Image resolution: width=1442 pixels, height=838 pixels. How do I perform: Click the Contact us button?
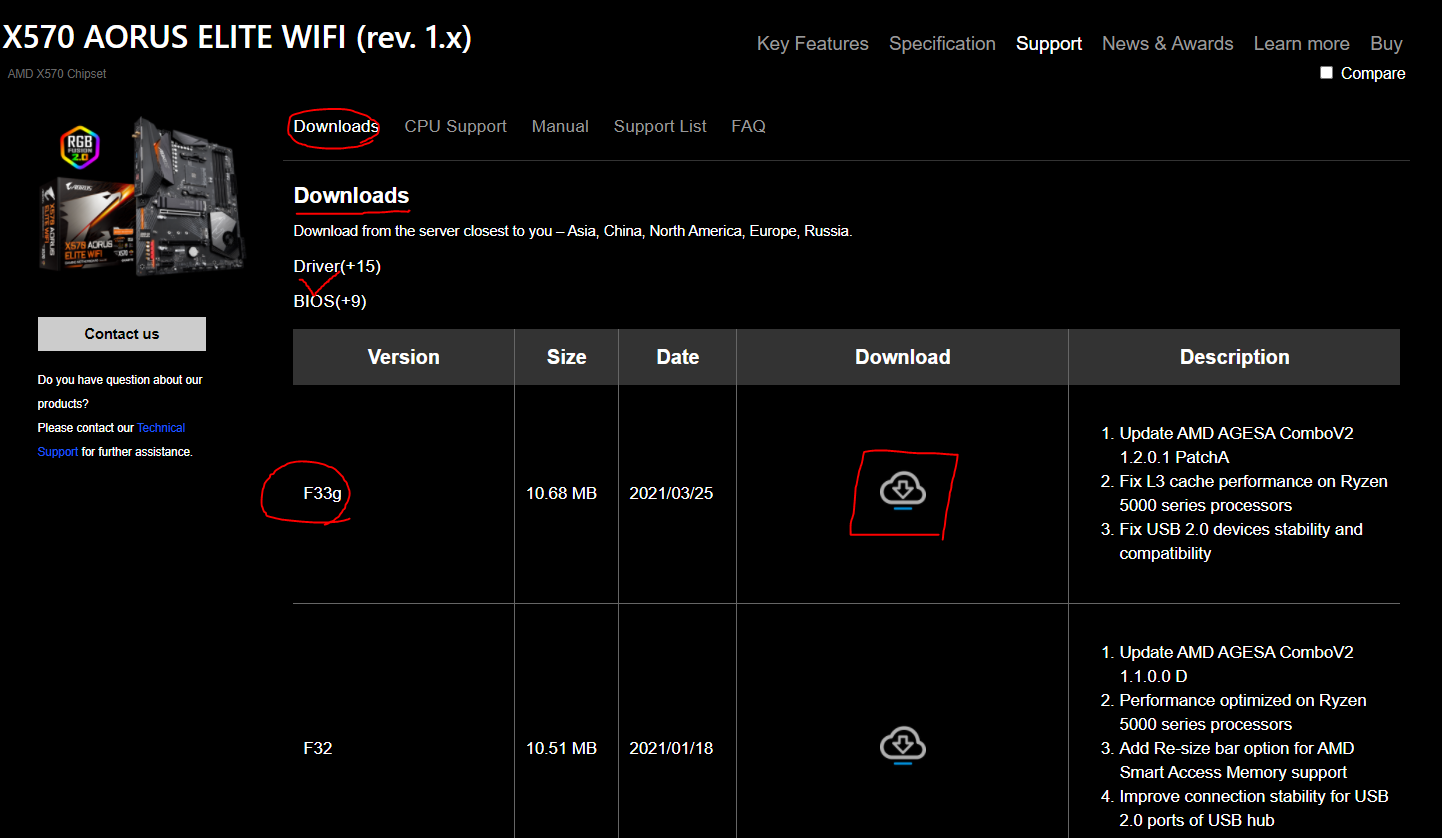122,334
